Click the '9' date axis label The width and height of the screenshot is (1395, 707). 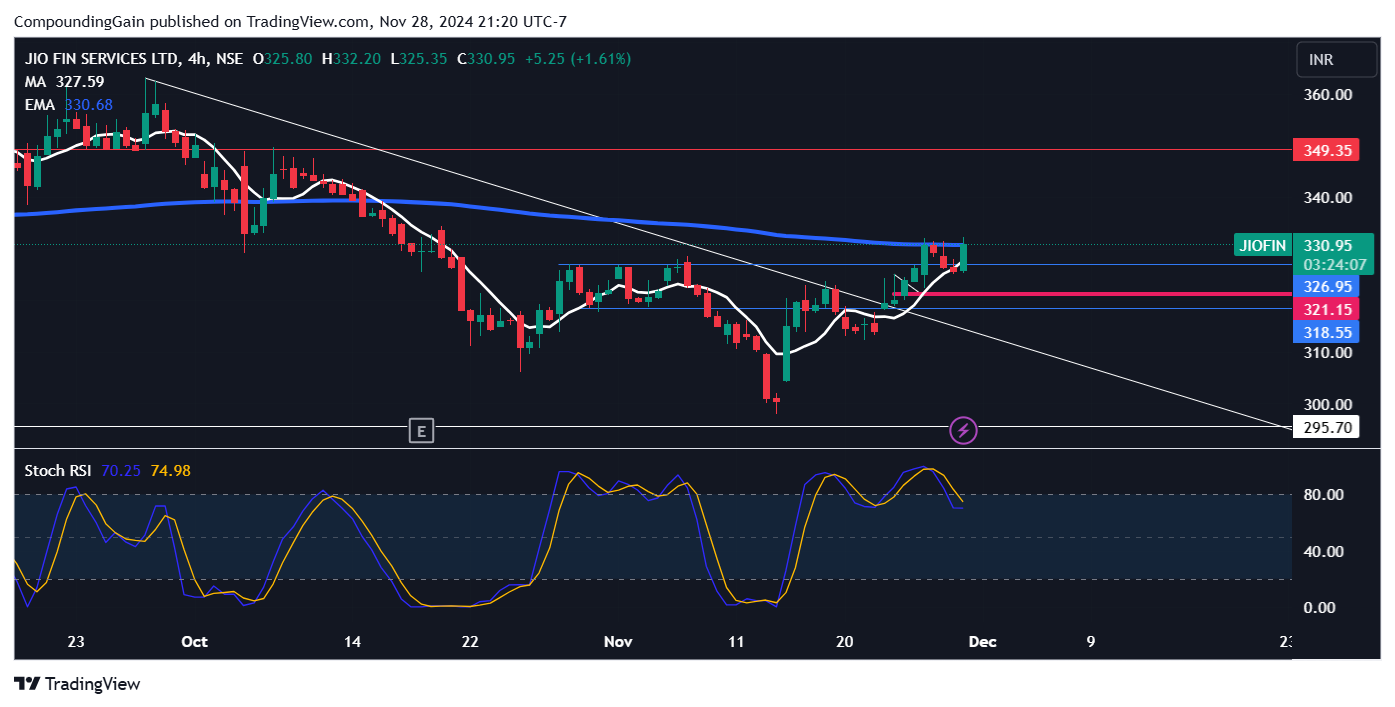(1091, 642)
